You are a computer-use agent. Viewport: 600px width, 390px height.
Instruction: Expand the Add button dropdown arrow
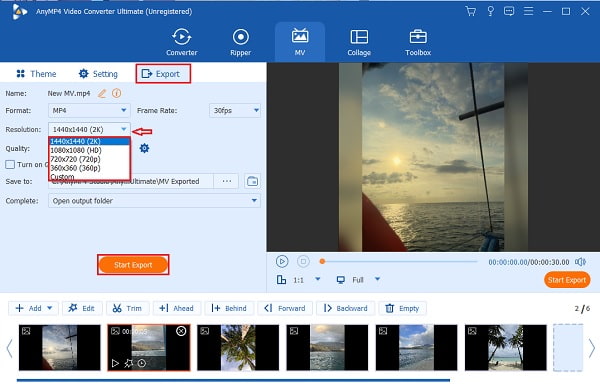pyautogui.click(x=50, y=308)
